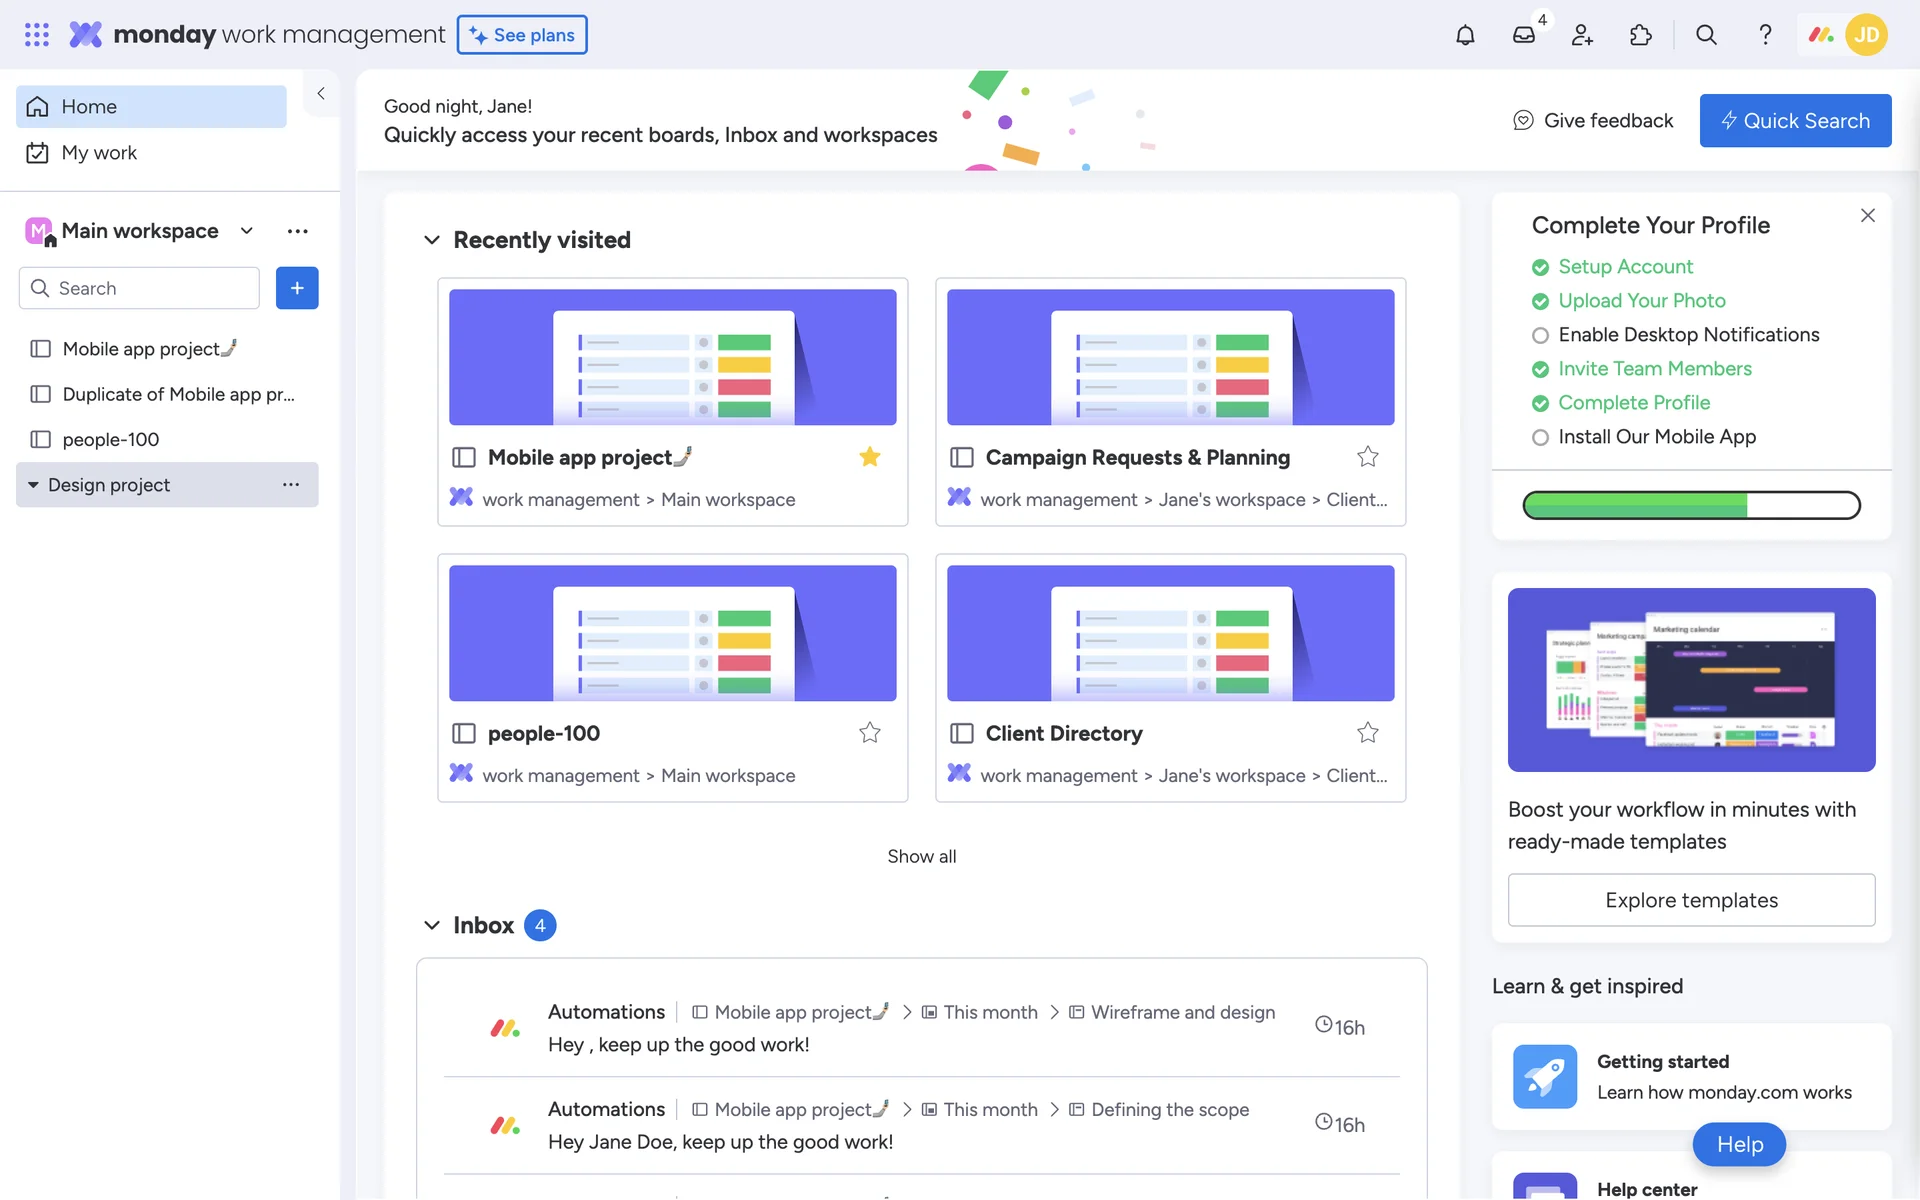Type in the workspace Search field
Viewport: 1920px width, 1200px height.
150,288
